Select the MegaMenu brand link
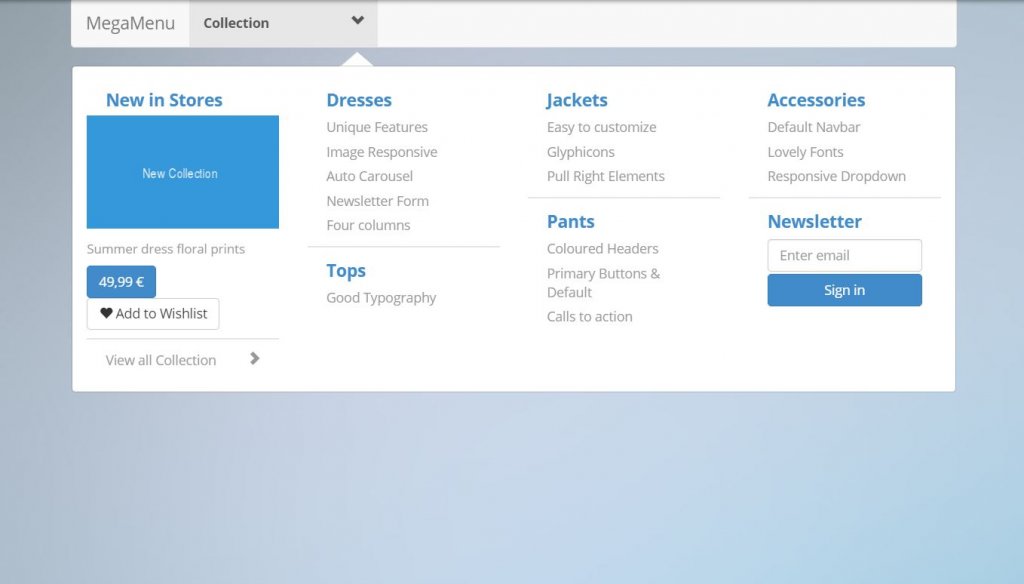The image size is (1024, 584). (x=128, y=22)
